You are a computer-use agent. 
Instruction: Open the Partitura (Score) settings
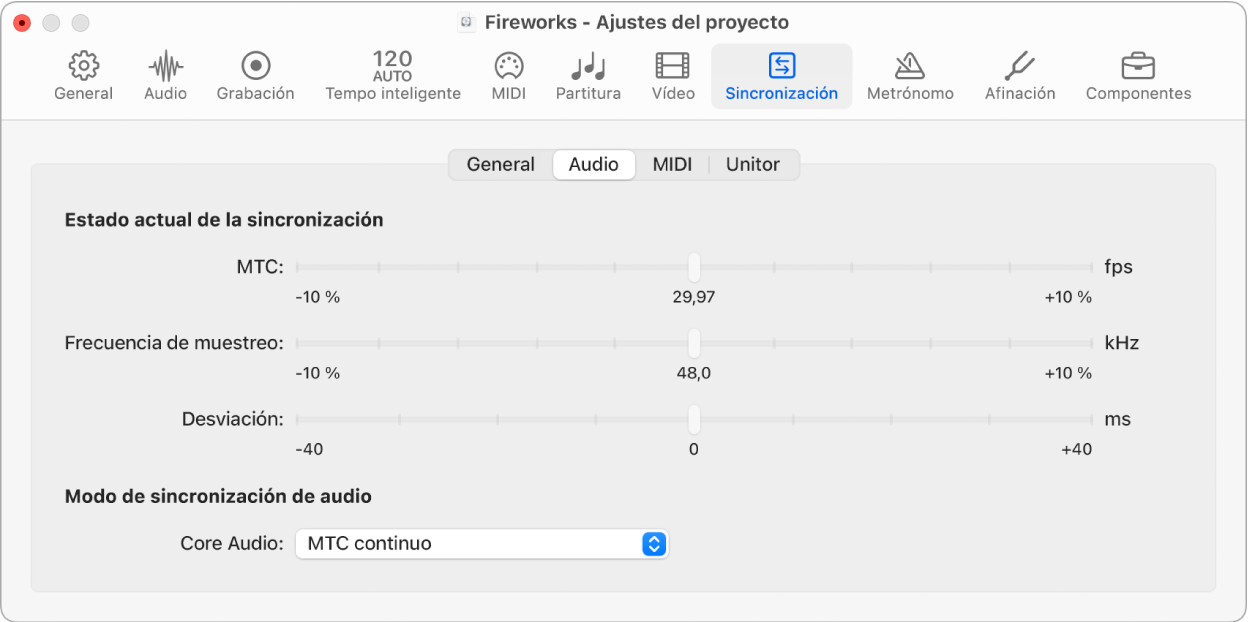588,76
